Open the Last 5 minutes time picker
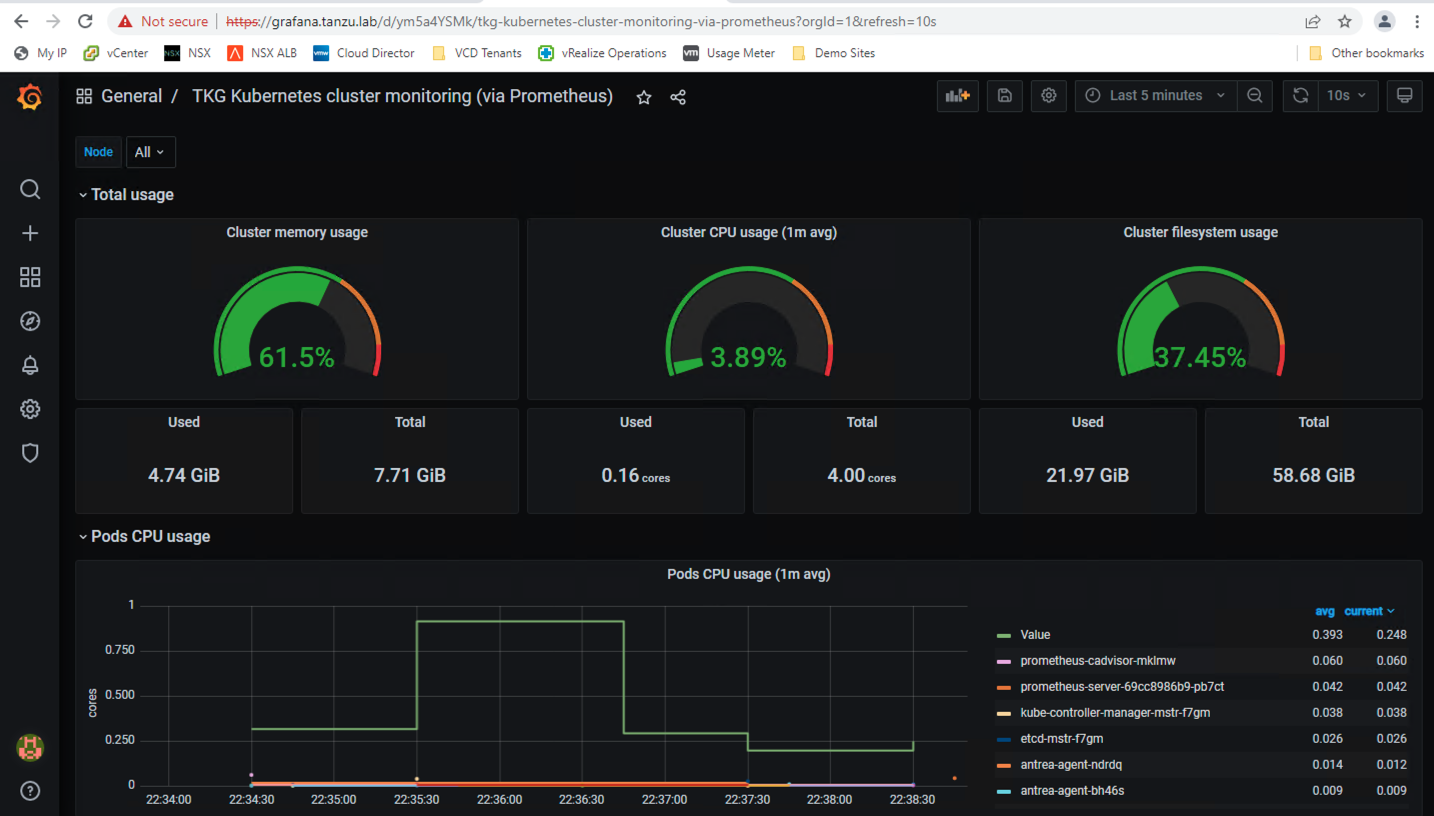 [x=1155, y=96]
